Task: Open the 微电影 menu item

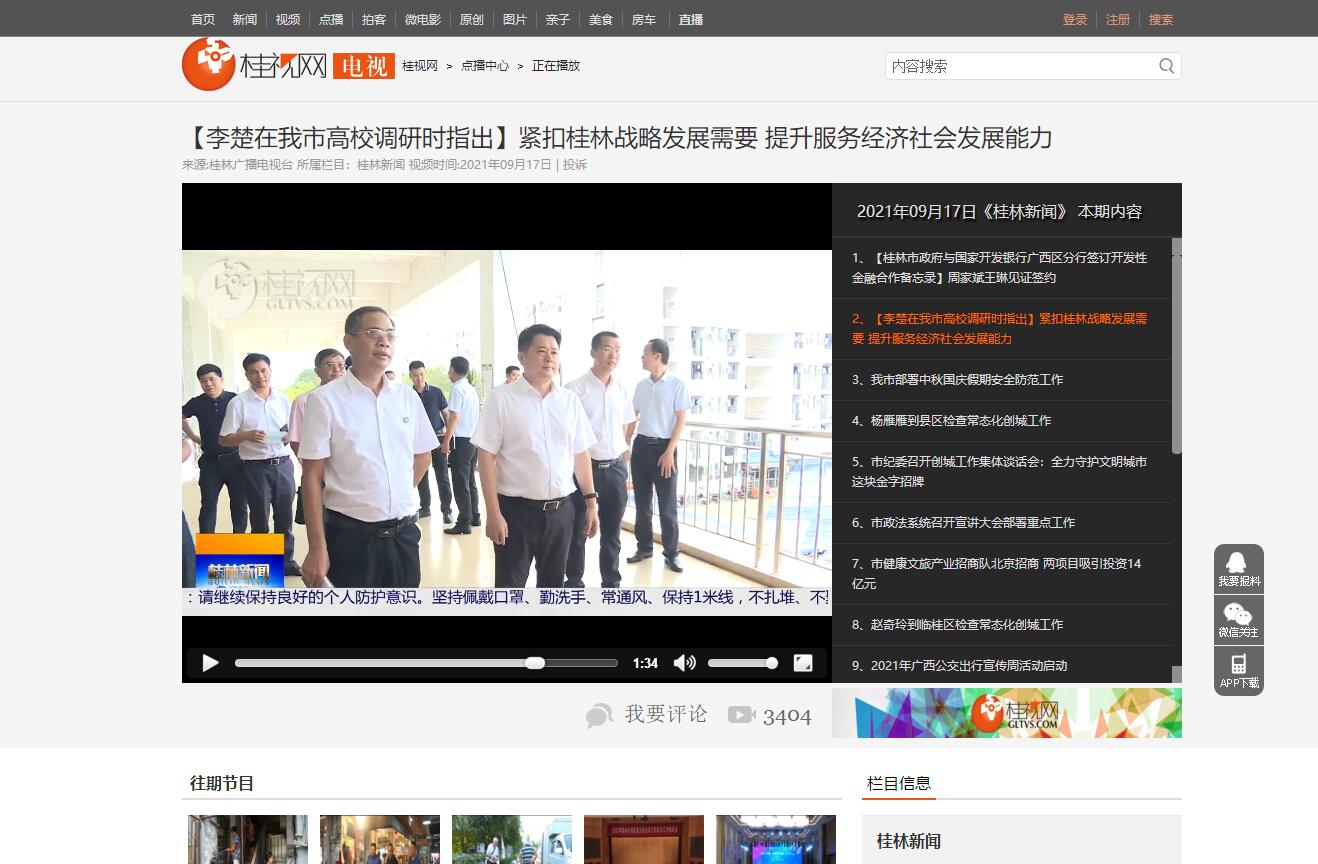Action: tap(422, 19)
